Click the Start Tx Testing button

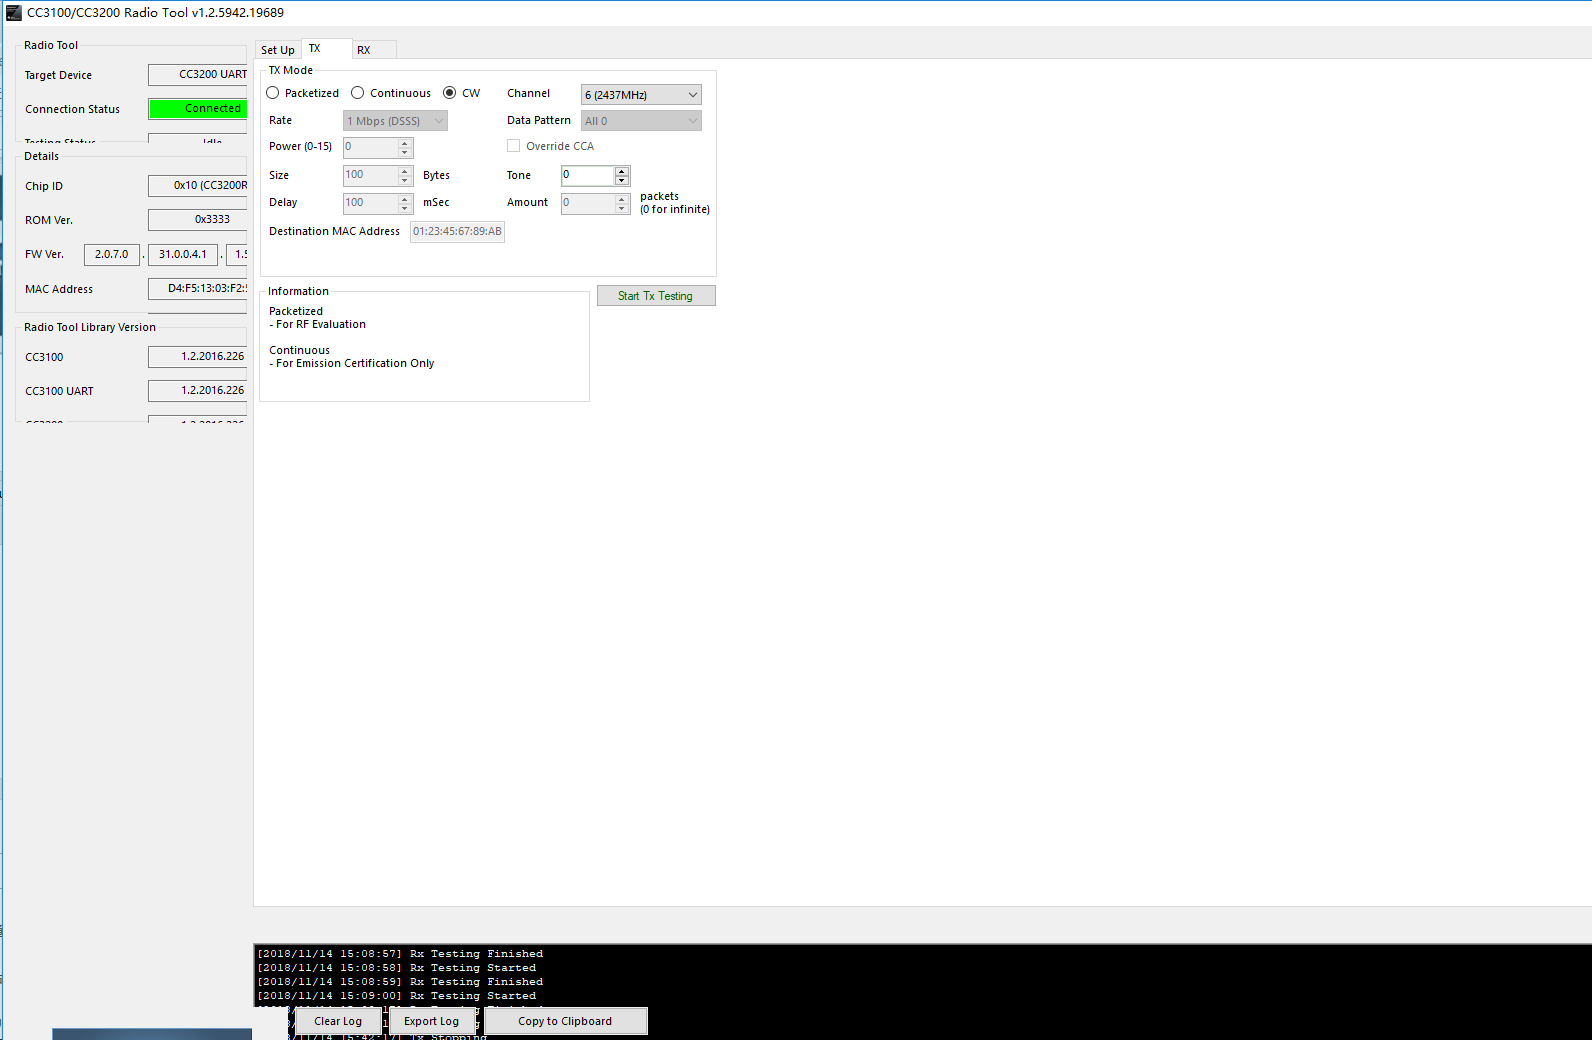point(656,296)
